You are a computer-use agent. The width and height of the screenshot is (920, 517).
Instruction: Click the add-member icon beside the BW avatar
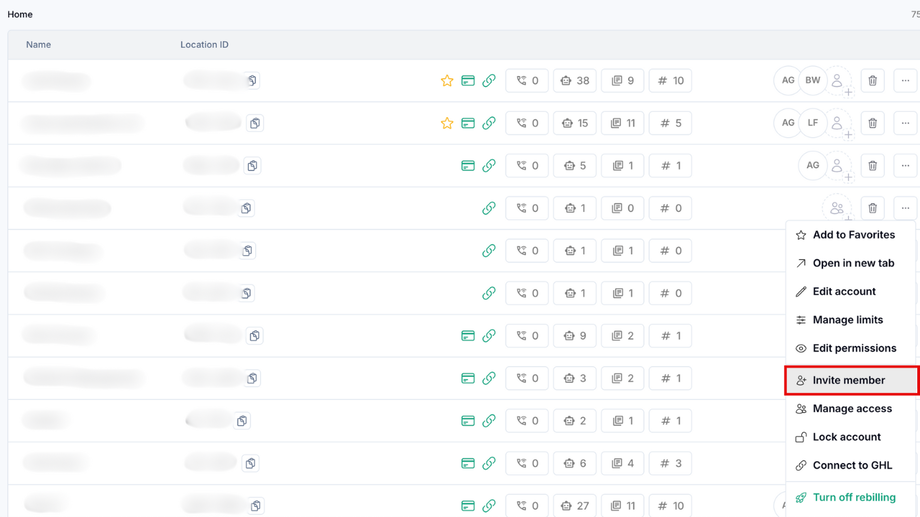838,81
